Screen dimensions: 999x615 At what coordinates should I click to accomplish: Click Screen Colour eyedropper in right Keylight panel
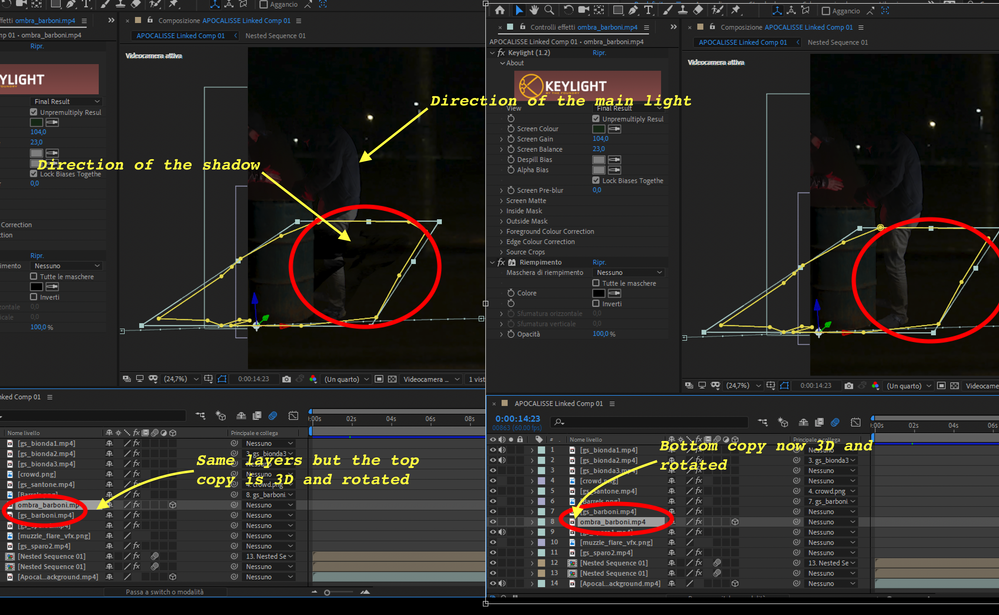point(615,129)
